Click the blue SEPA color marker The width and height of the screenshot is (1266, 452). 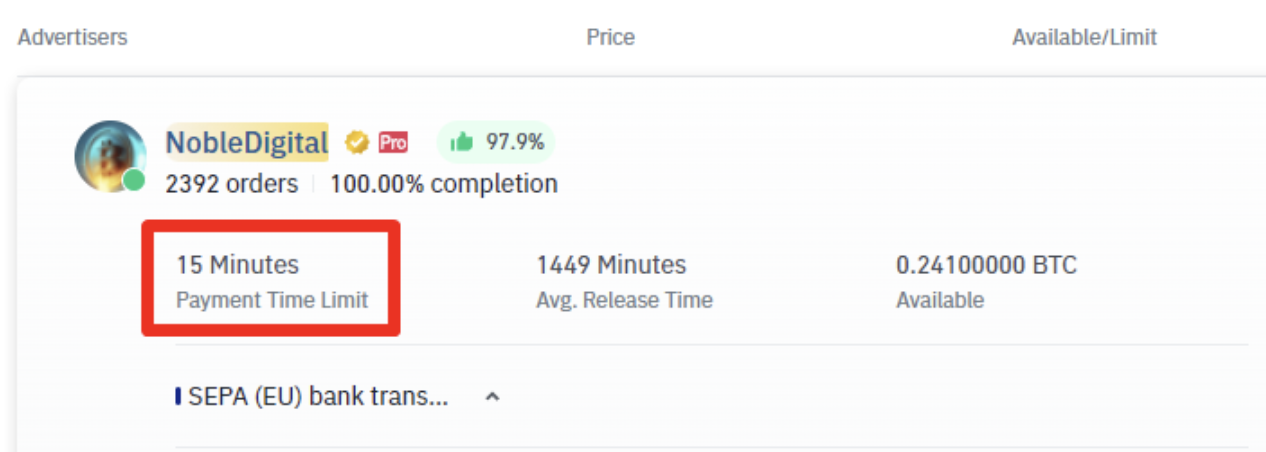click(x=177, y=397)
